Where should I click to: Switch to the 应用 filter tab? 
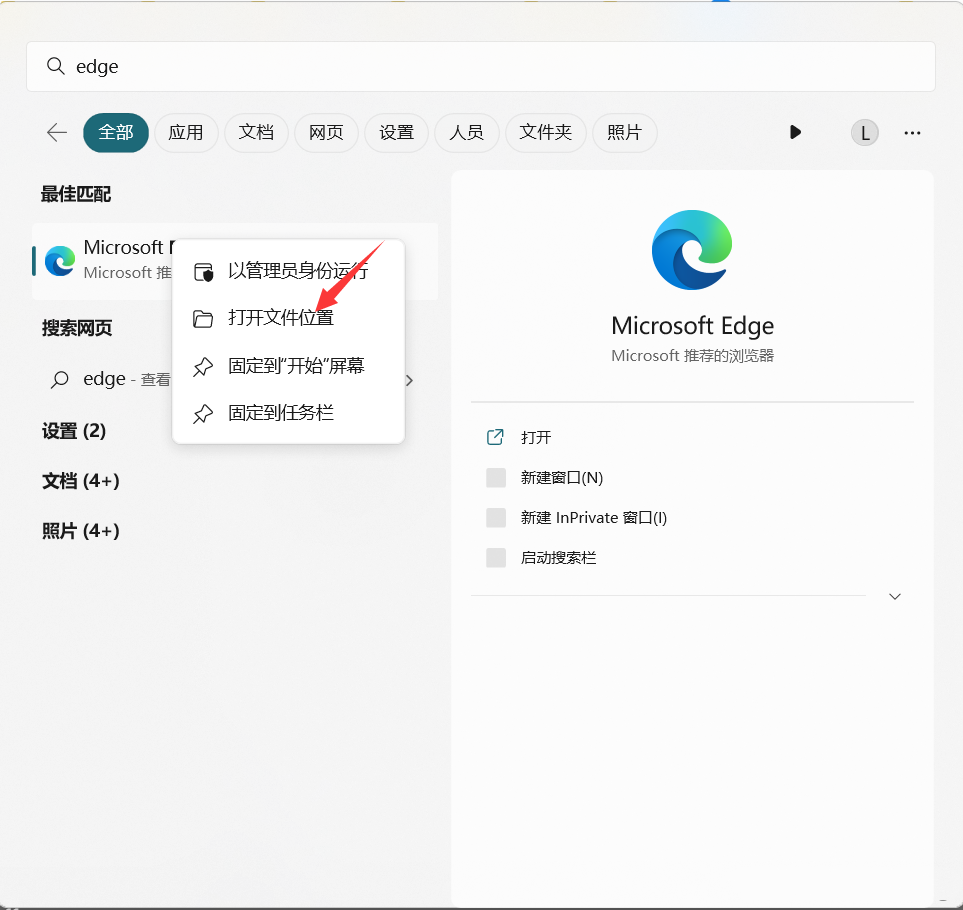coord(186,133)
